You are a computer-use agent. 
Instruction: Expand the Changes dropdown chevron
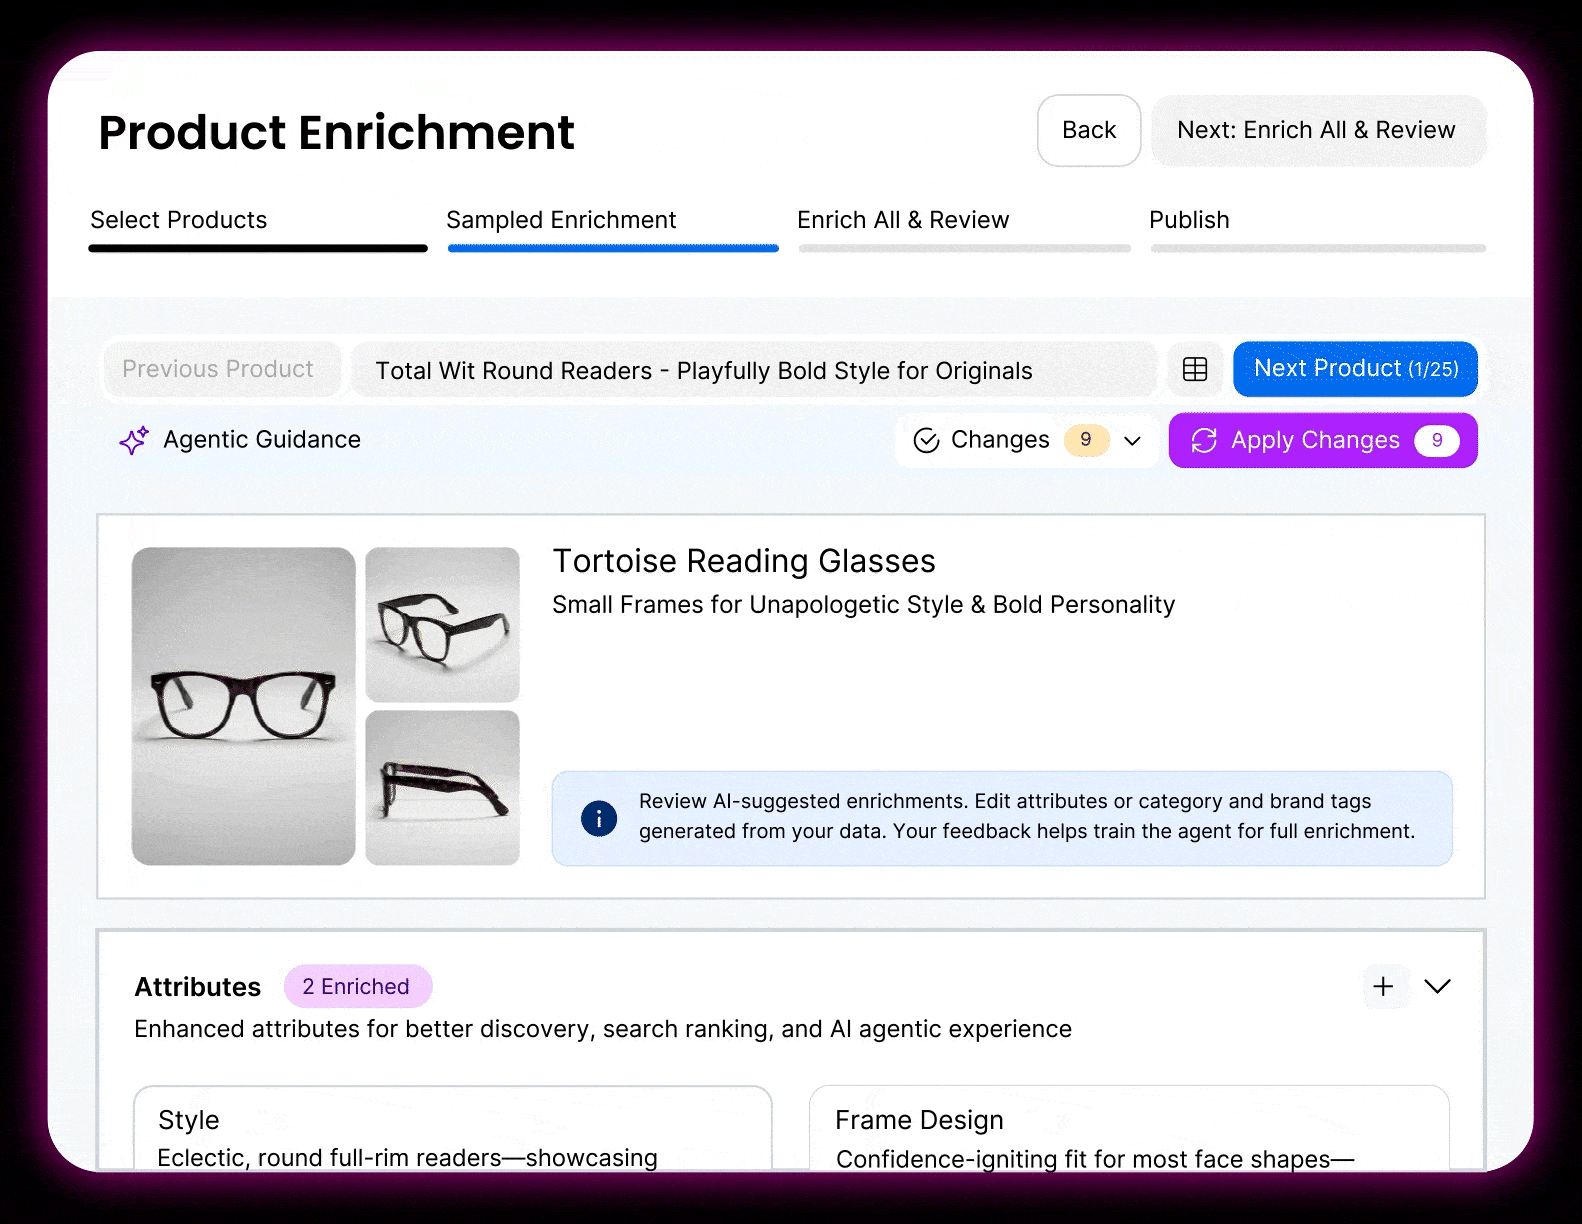[x=1132, y=441]
